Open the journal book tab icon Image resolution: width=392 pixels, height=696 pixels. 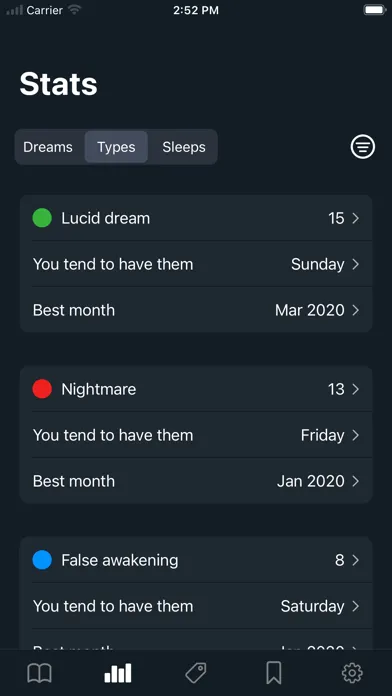click(40, 674)
